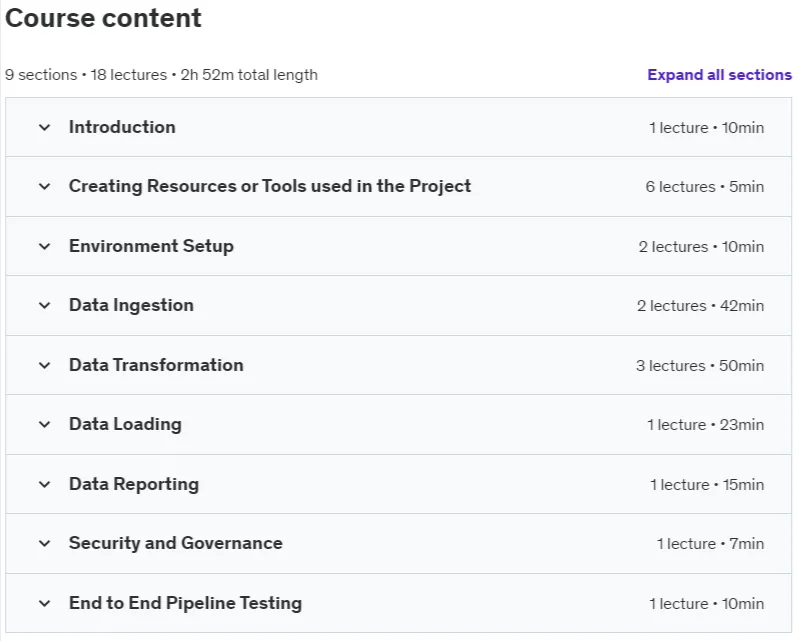
Task: Select the Data Reporting section title
Action: (134, 484)
